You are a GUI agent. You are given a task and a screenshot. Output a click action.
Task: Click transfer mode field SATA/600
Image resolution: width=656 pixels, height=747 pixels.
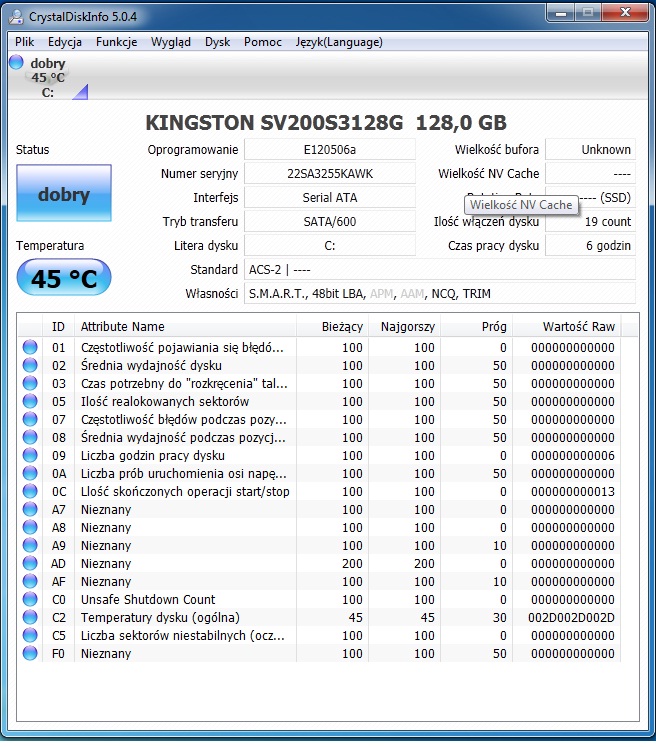point(330,222)
